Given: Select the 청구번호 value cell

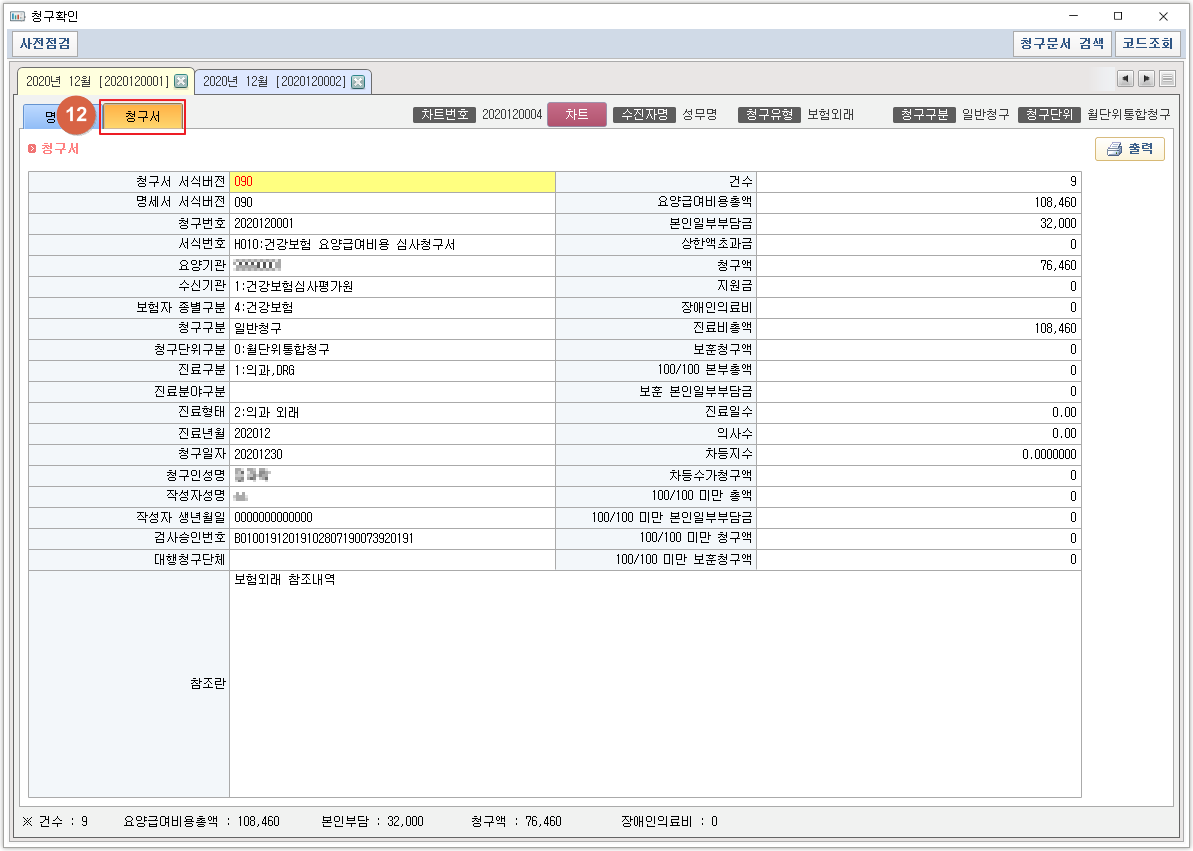Looking at the screenshot, I should (392, 224).
